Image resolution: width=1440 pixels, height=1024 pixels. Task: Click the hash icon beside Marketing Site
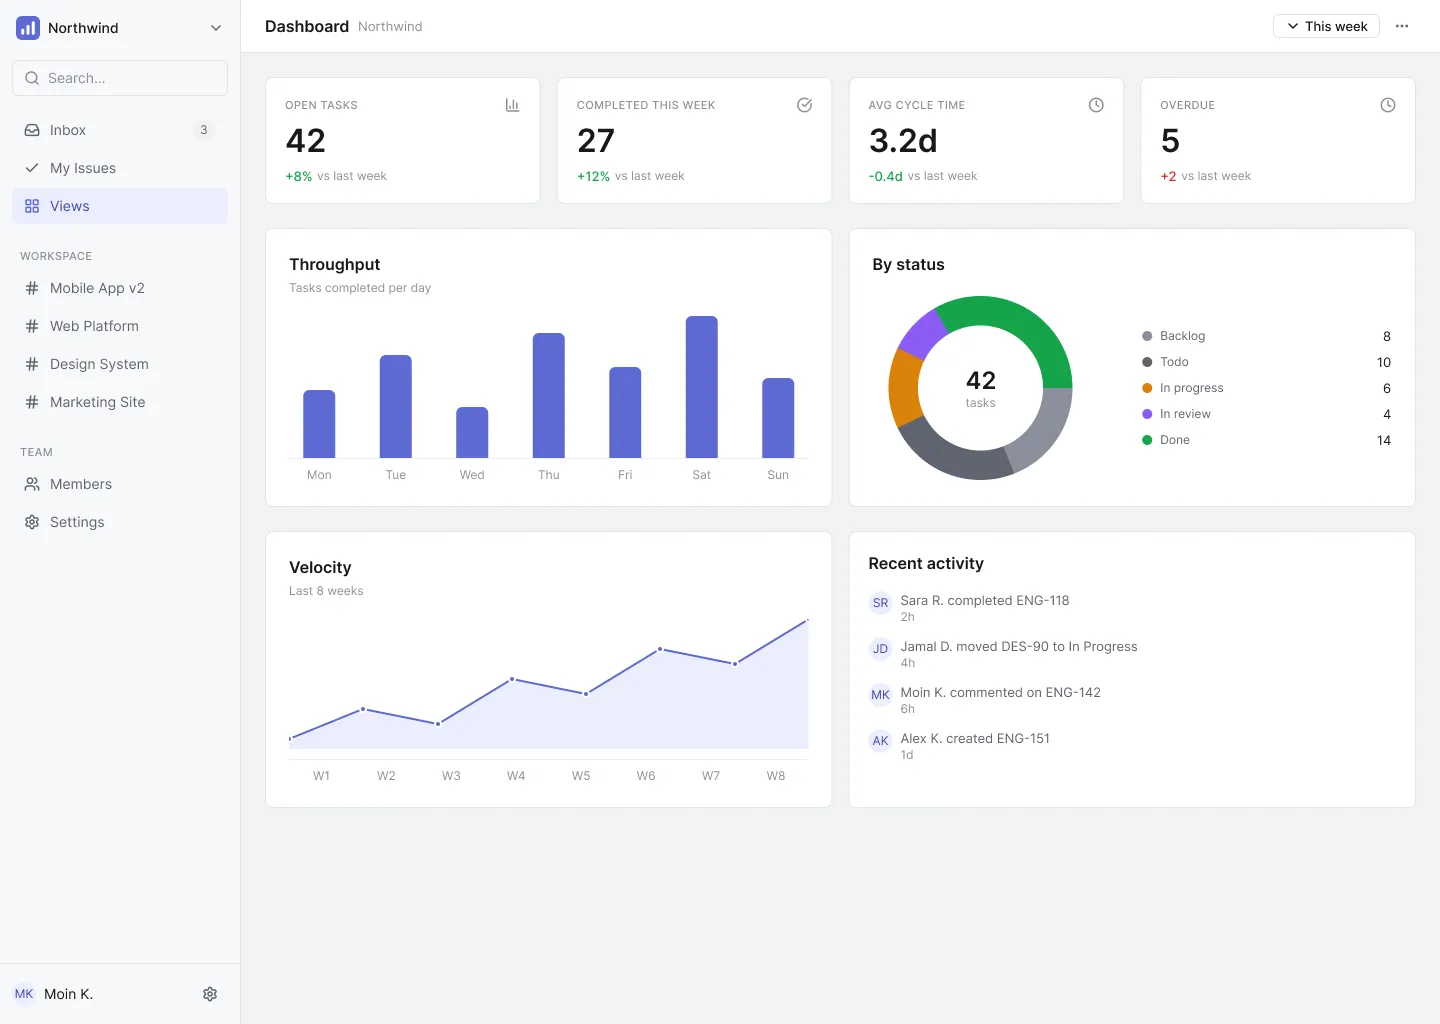32,402
